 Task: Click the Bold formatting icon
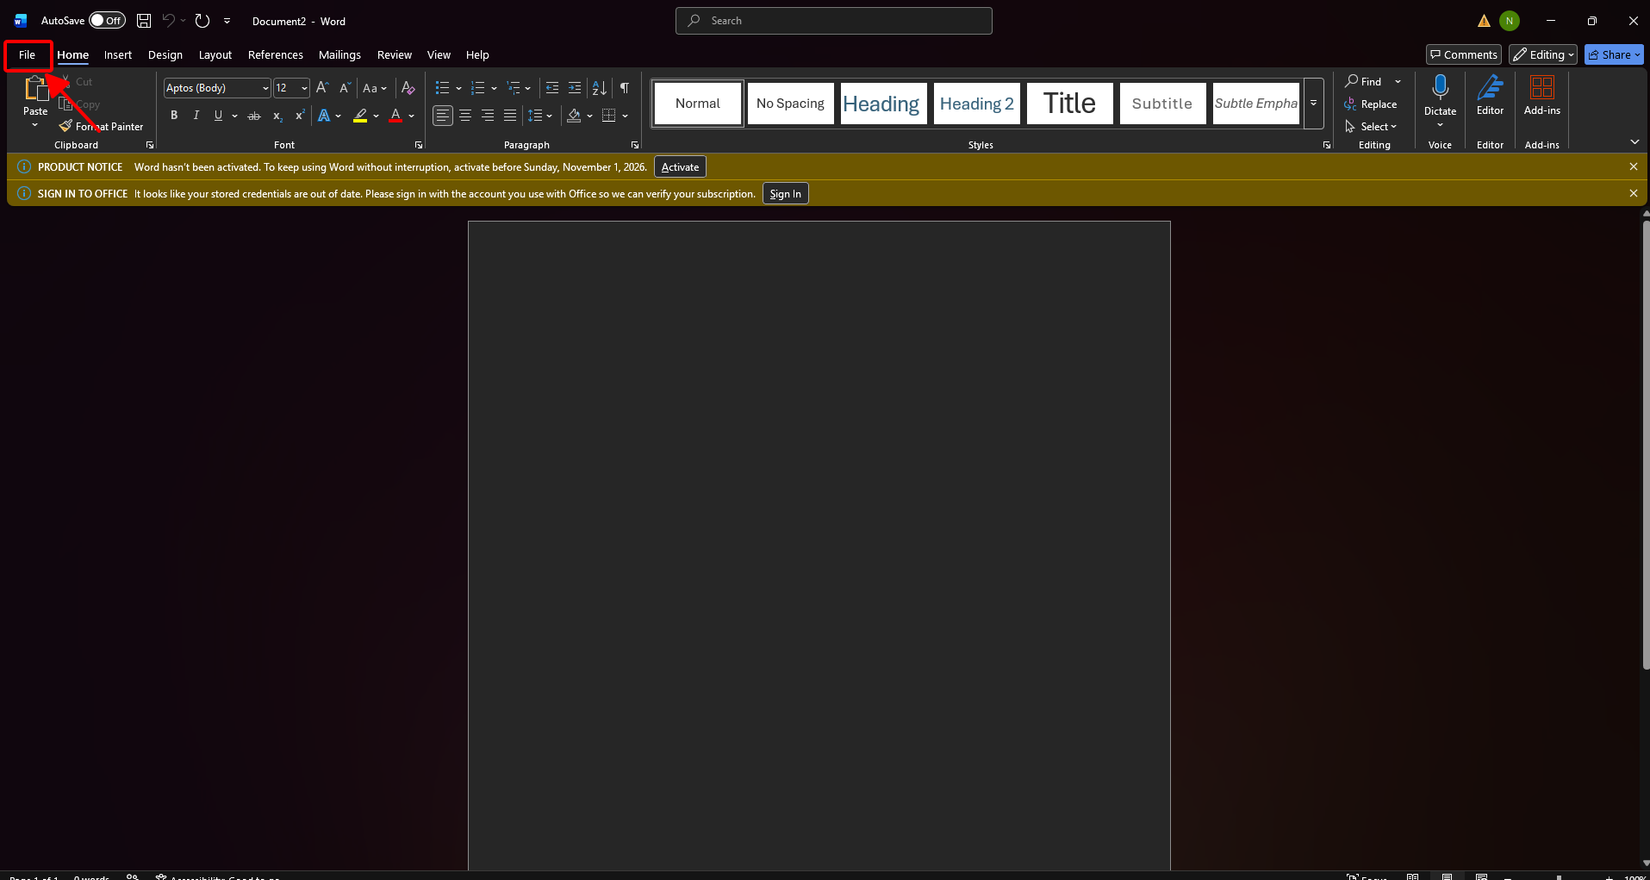point(174,116)
